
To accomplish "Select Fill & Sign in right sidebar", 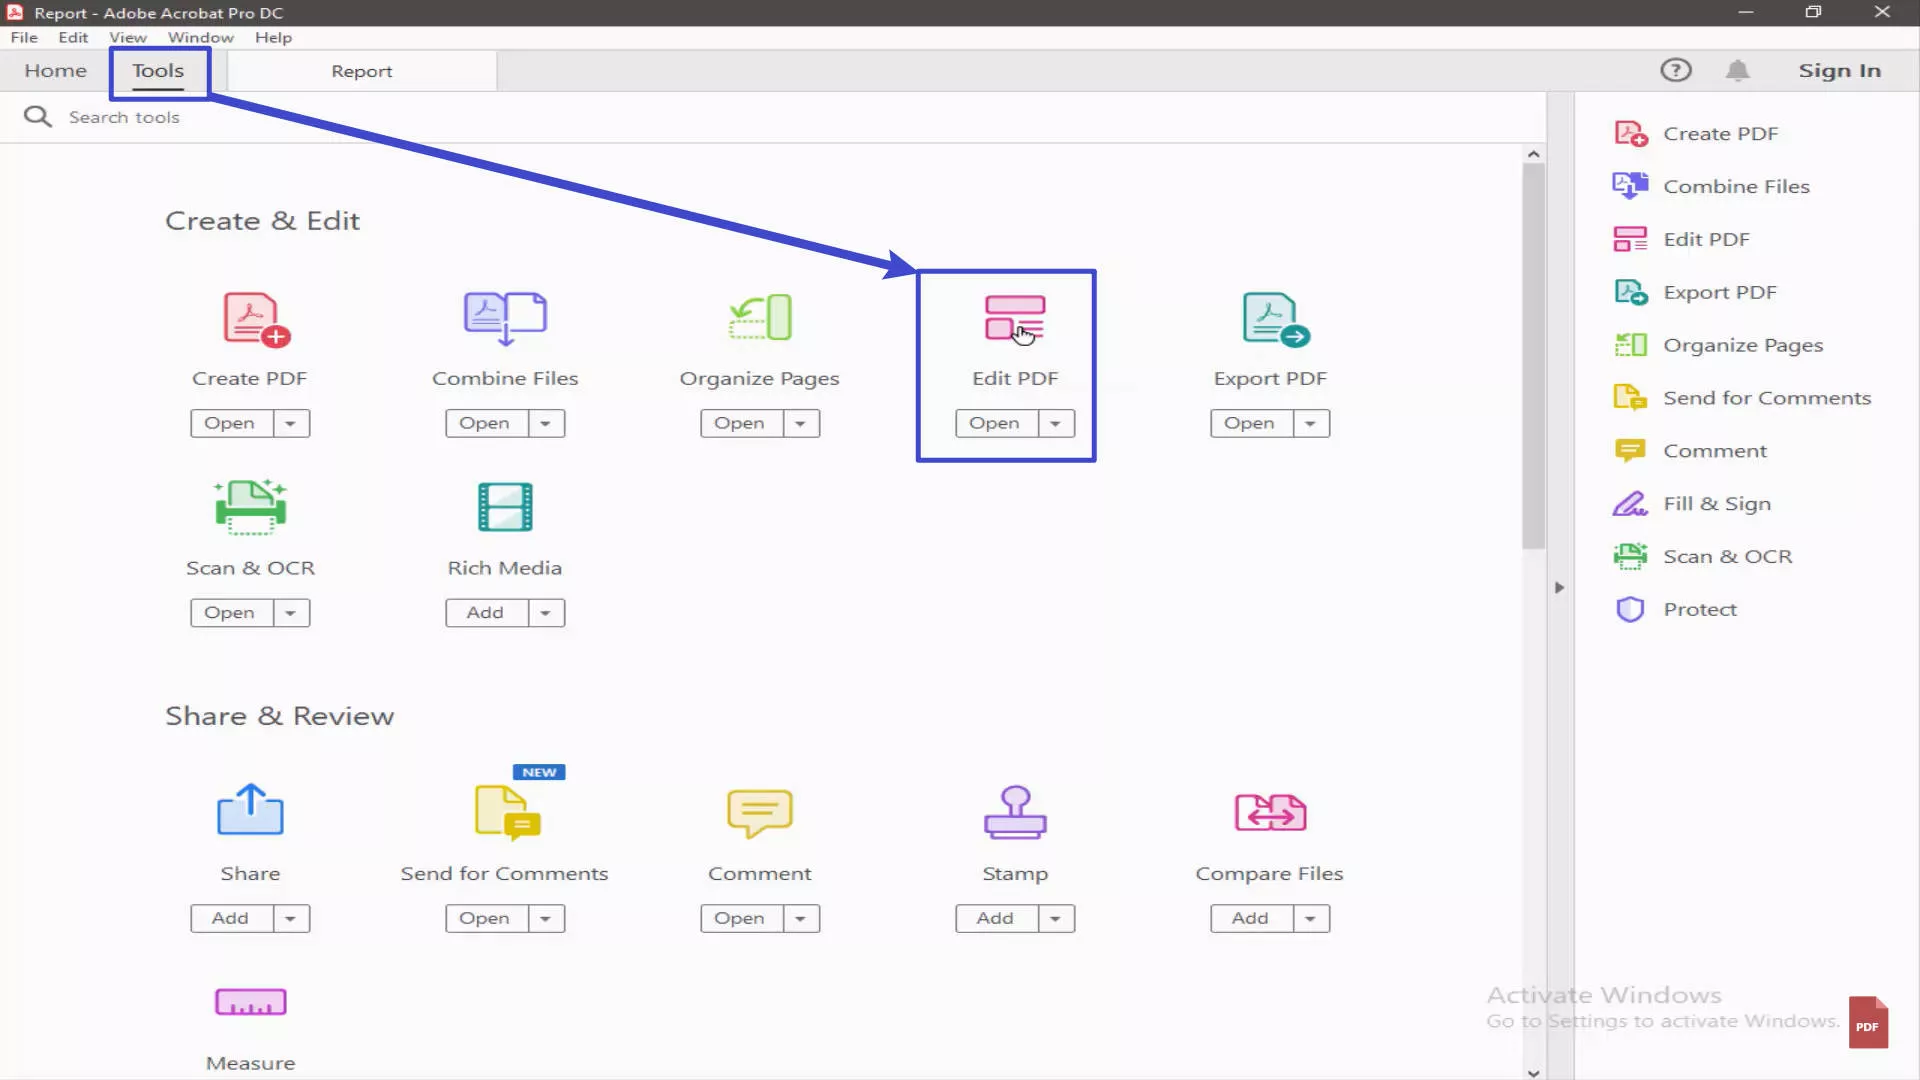I will [x=1716, y=504].
